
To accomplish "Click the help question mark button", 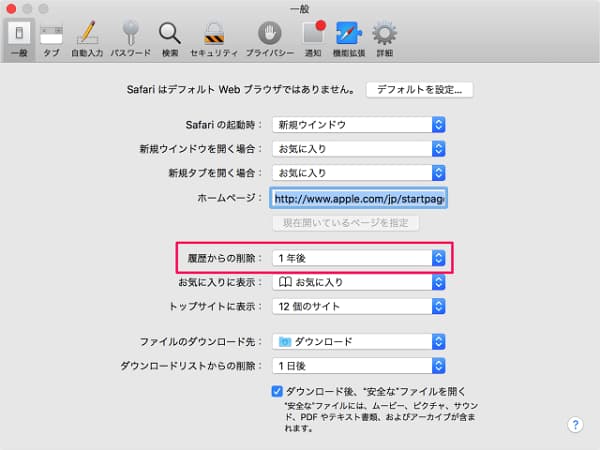I will coord(575,425).
